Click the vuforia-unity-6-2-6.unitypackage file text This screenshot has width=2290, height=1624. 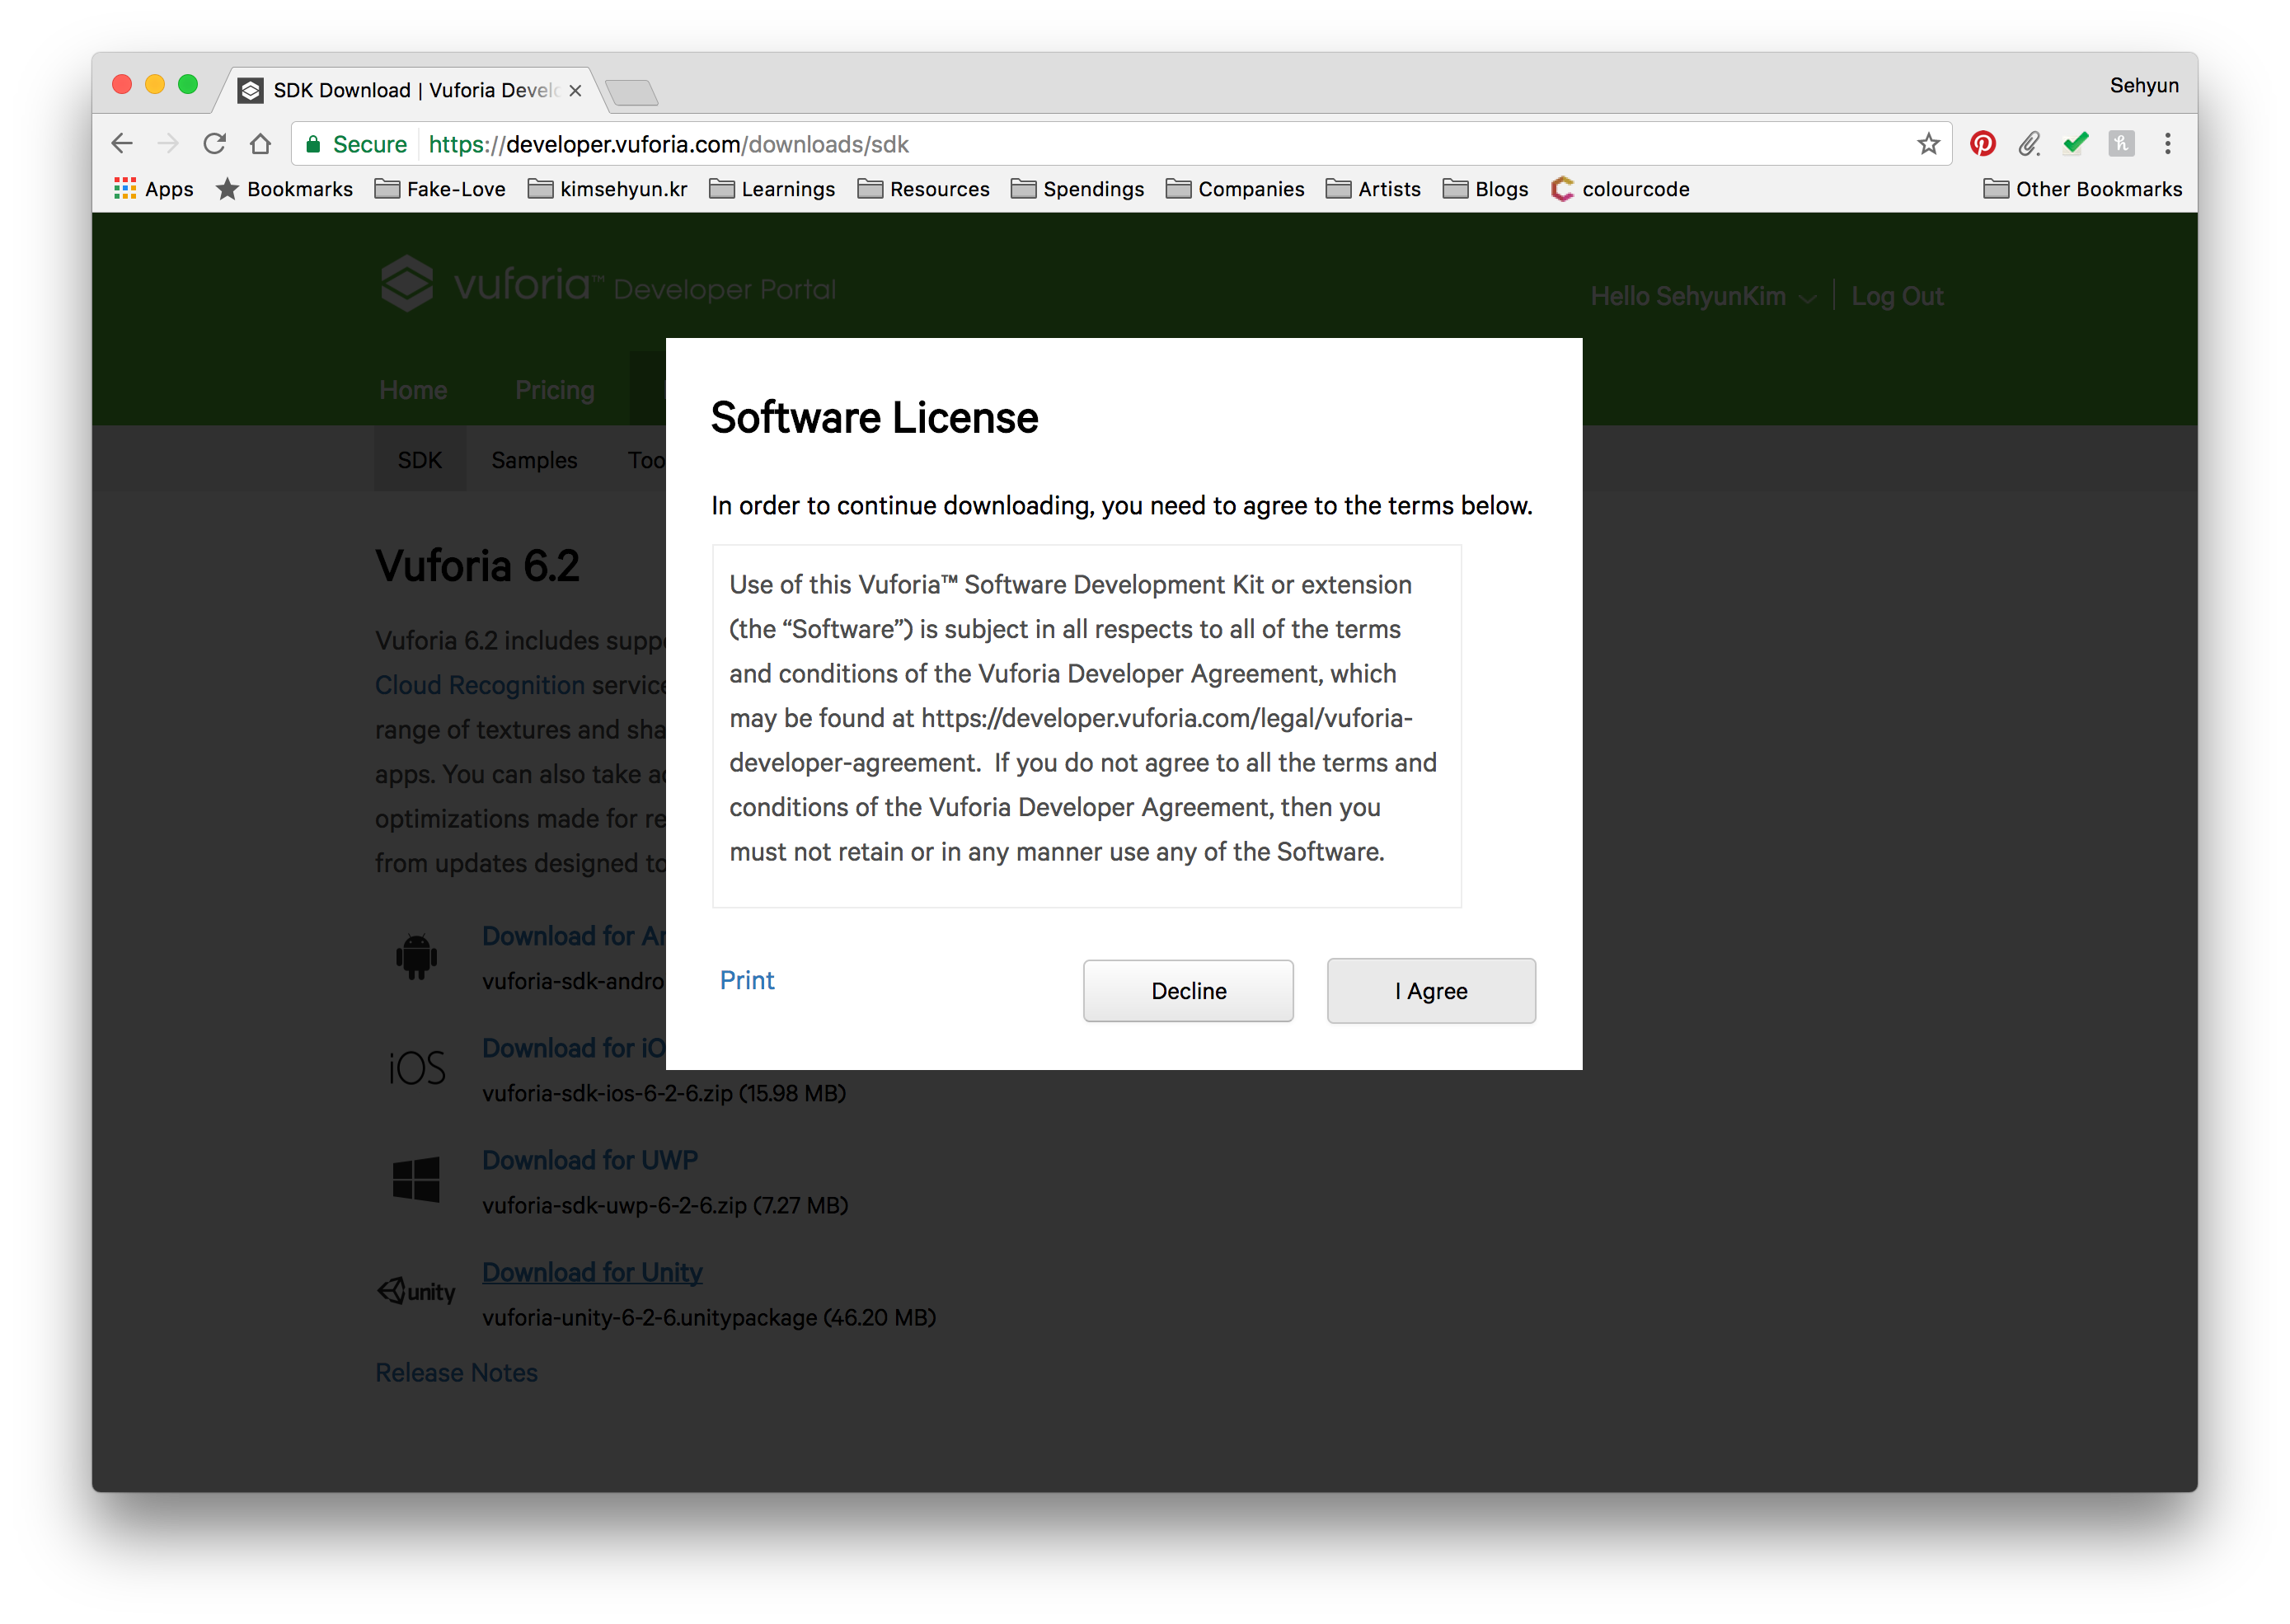point(708,1317)
